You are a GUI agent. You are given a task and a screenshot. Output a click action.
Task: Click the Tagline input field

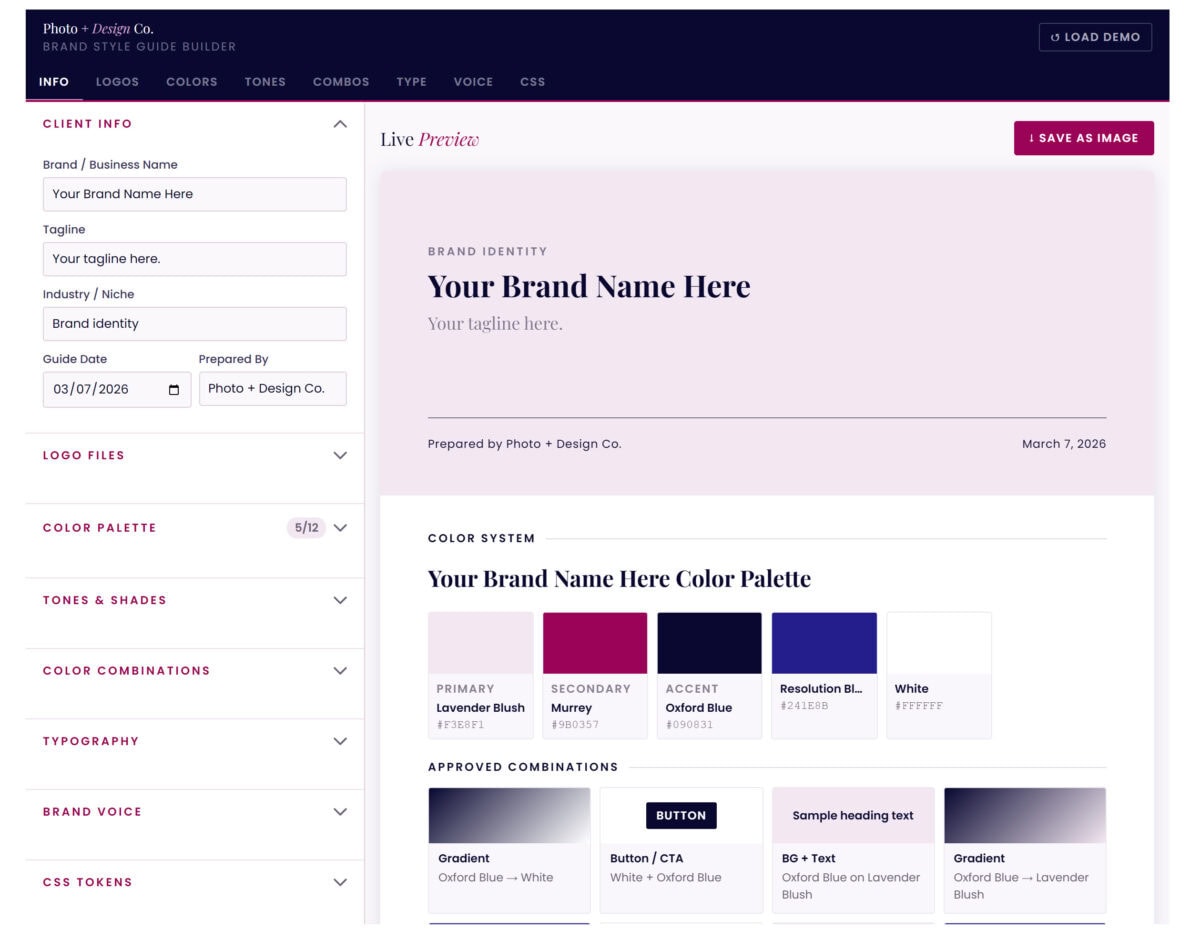(194, 259)
